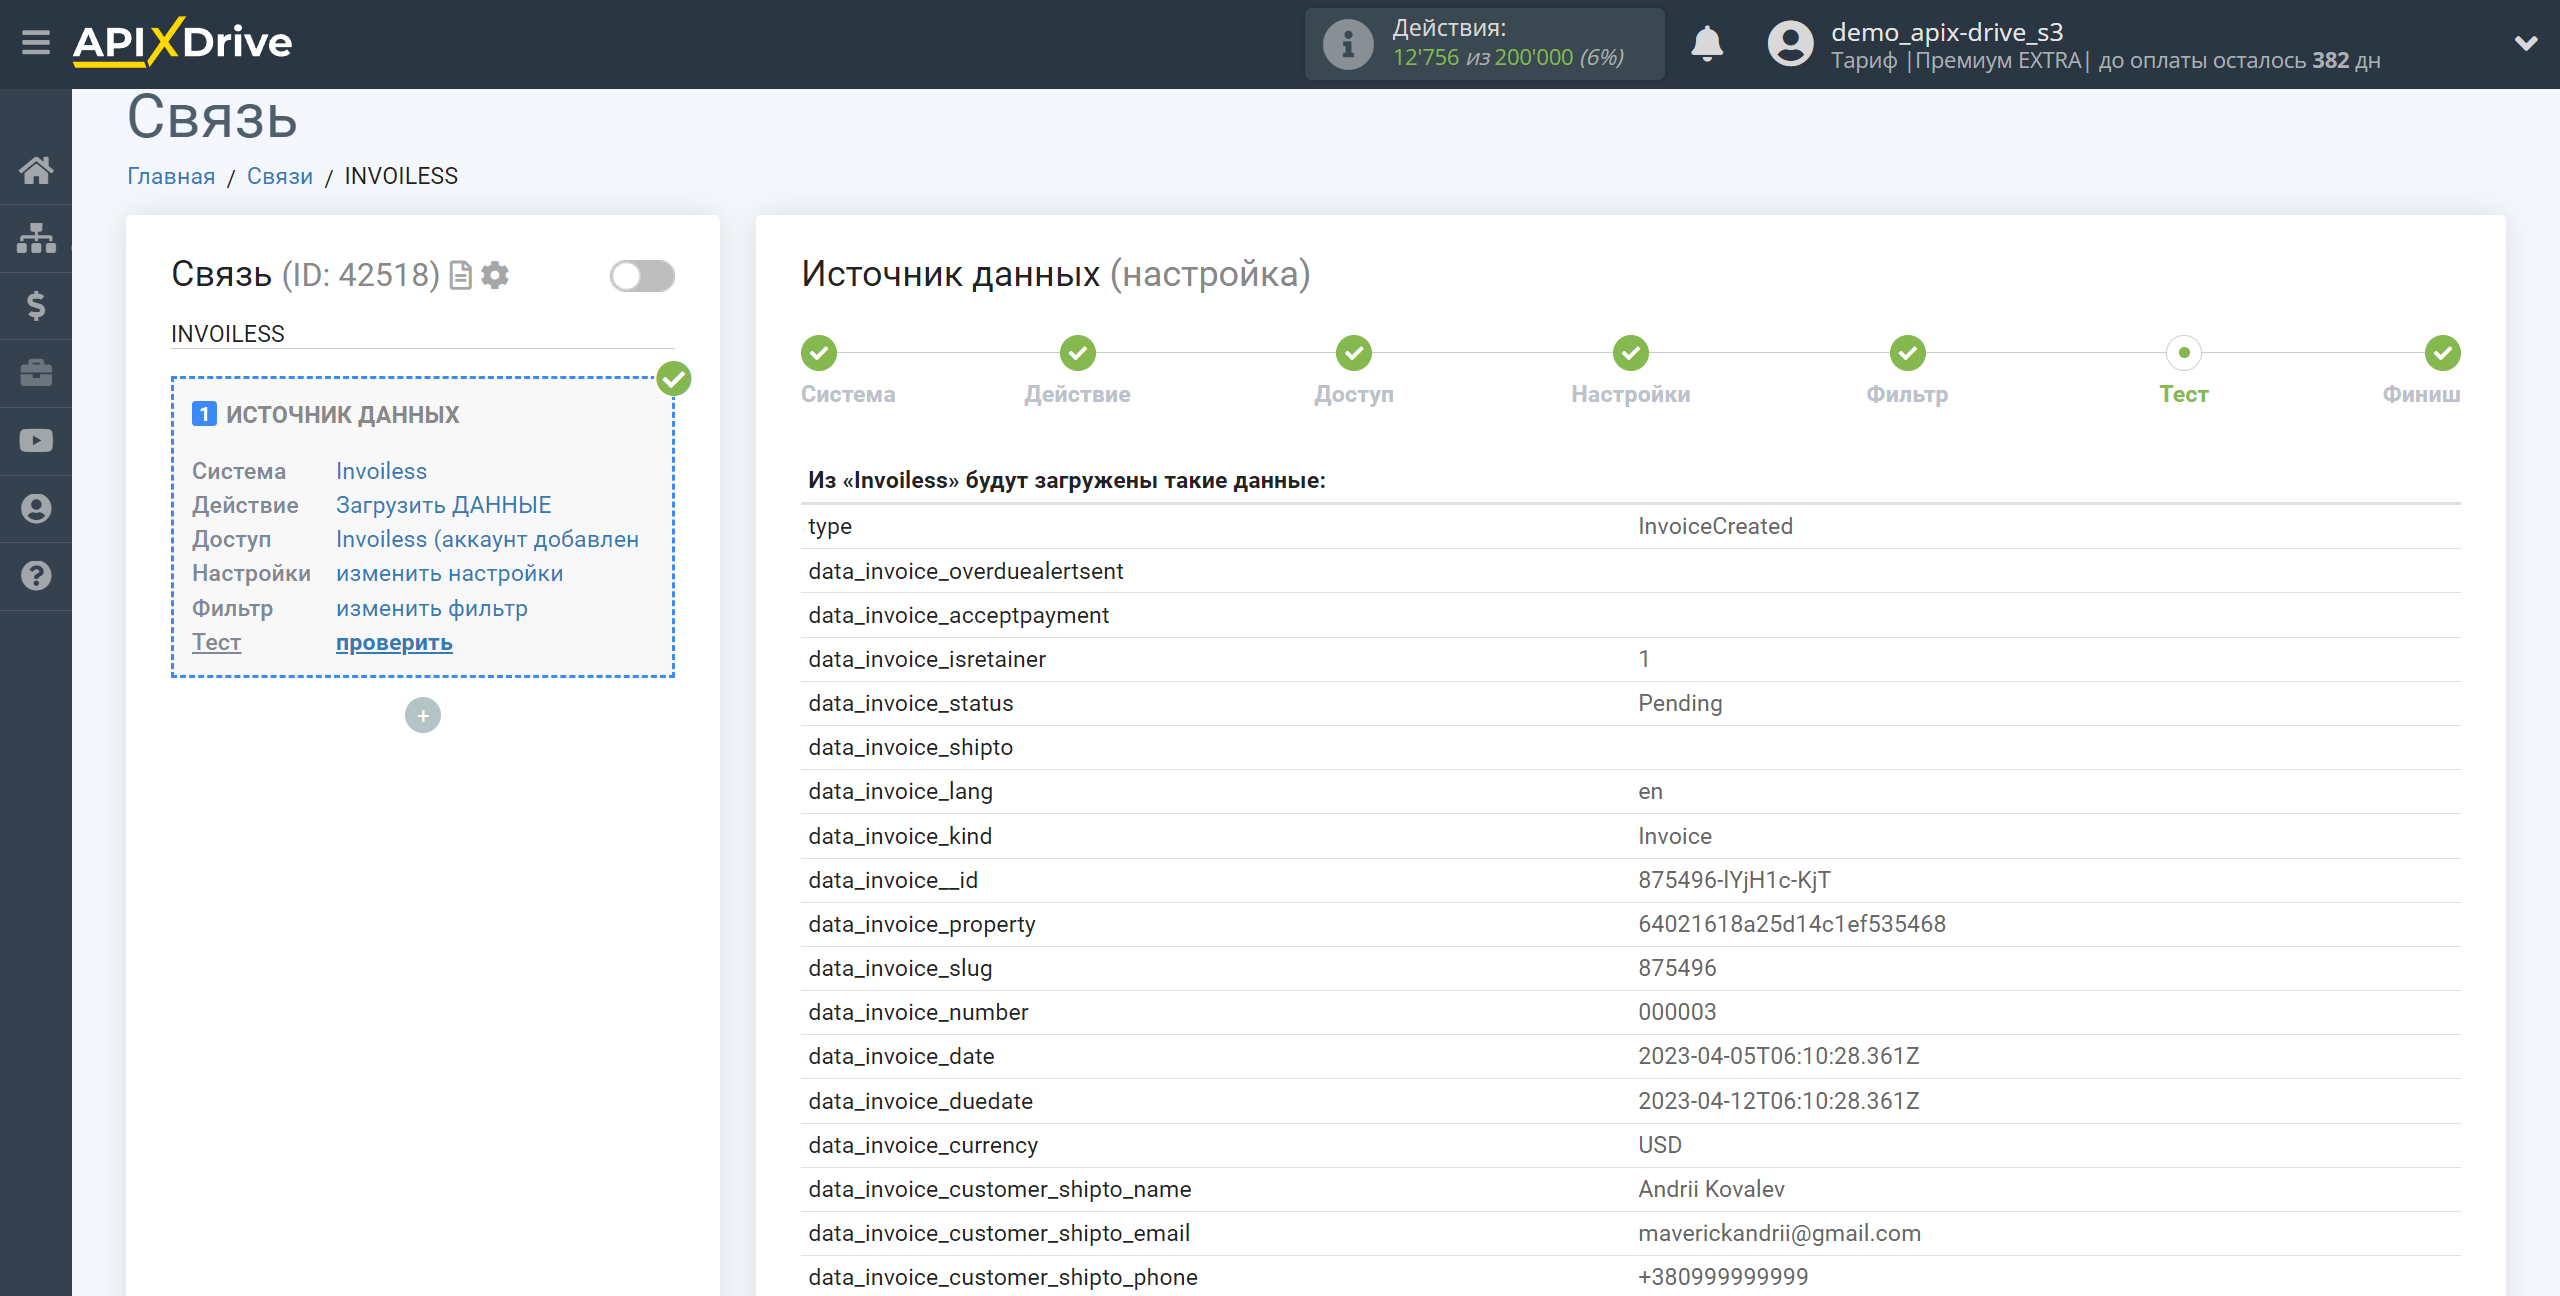Open YouTube video icon in sidebar
Image resolution: width=2560 pixels, height=1296 pixels.
pyautogui.click(x=36, y=441)
